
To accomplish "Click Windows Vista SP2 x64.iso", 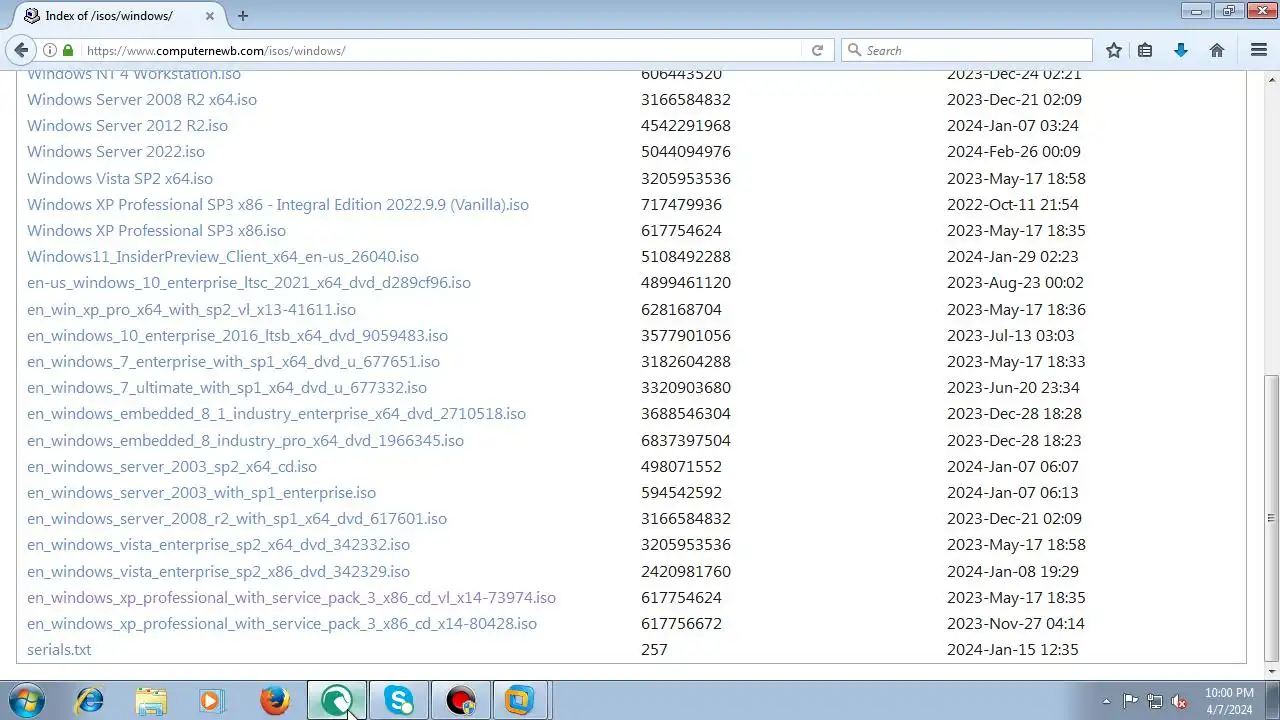I will [120, 178].
